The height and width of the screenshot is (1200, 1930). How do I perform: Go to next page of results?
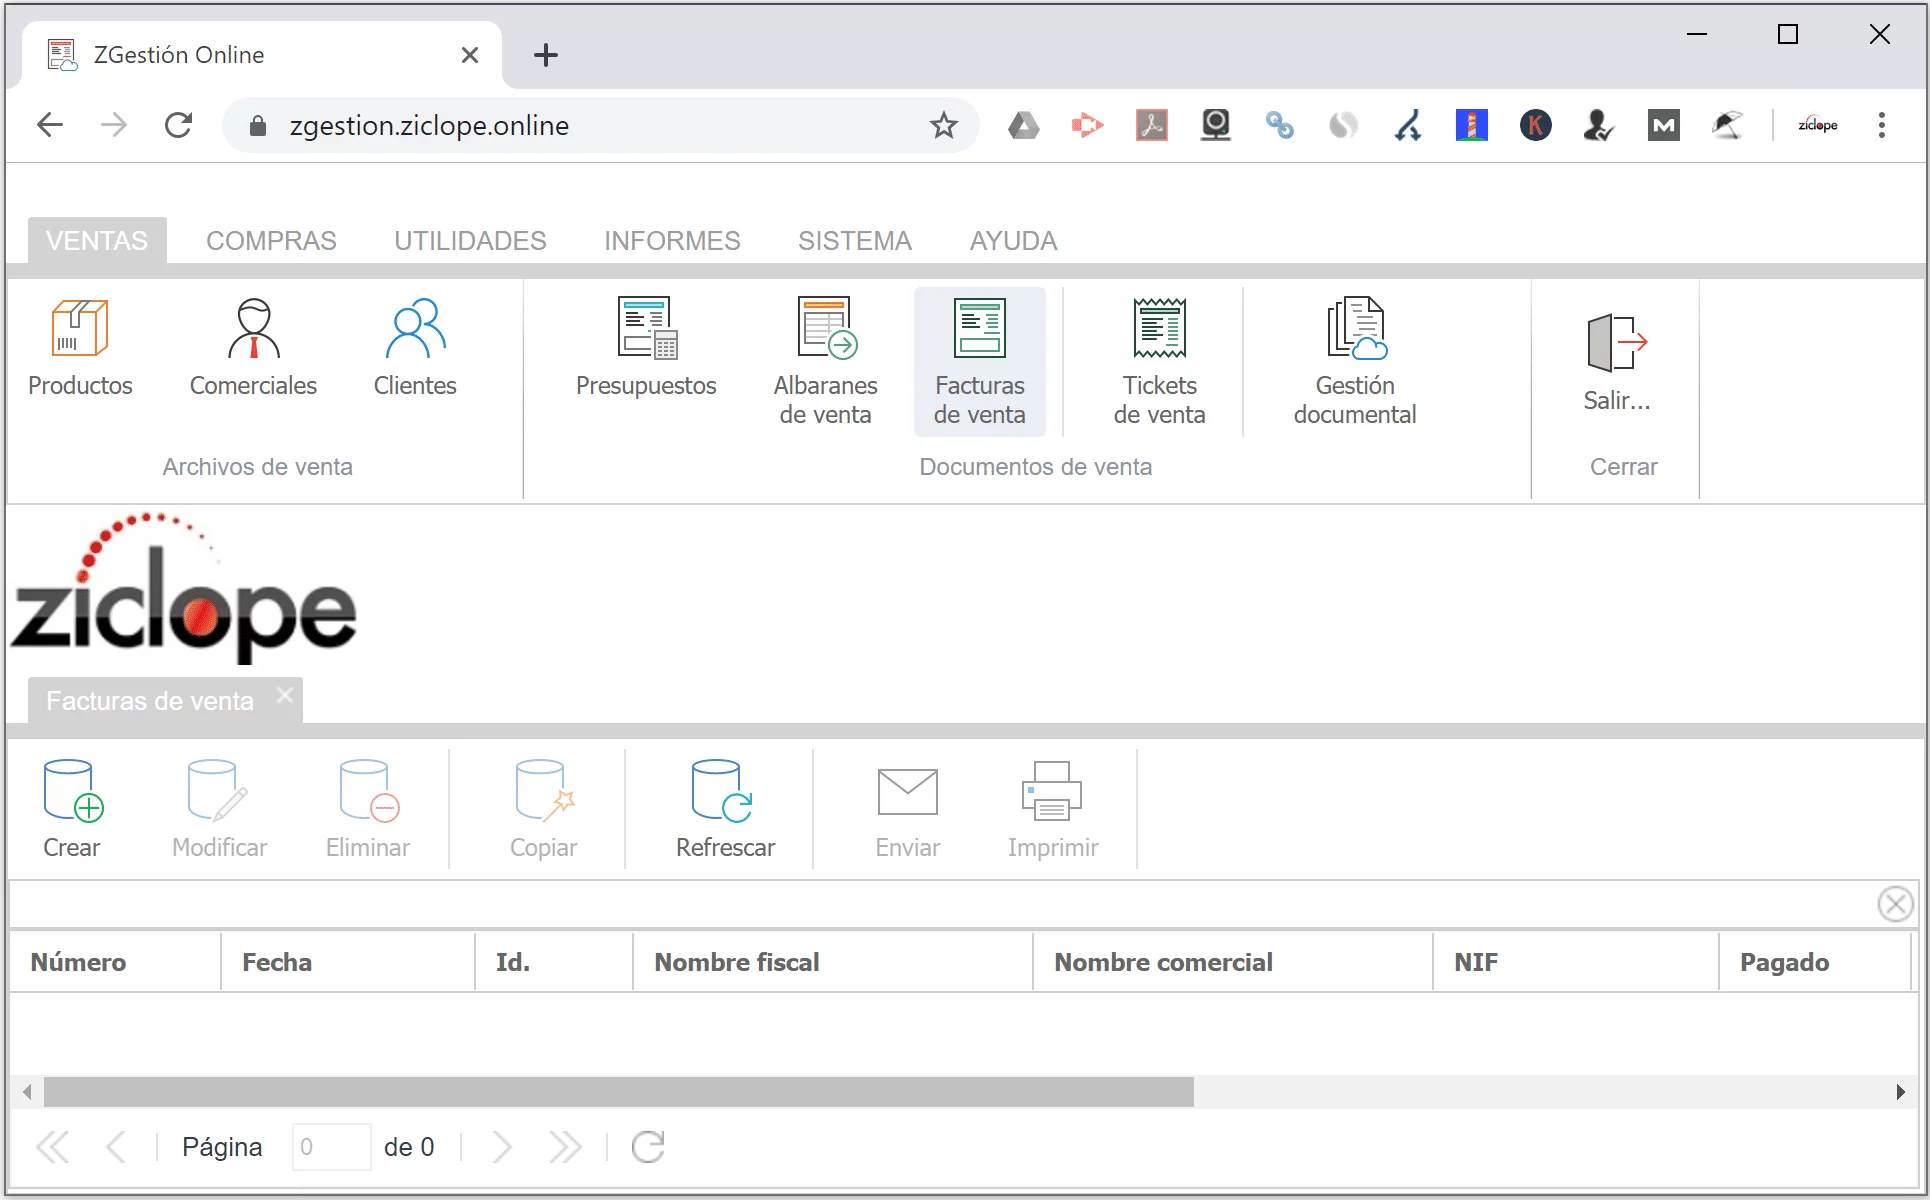[502, 1147]
